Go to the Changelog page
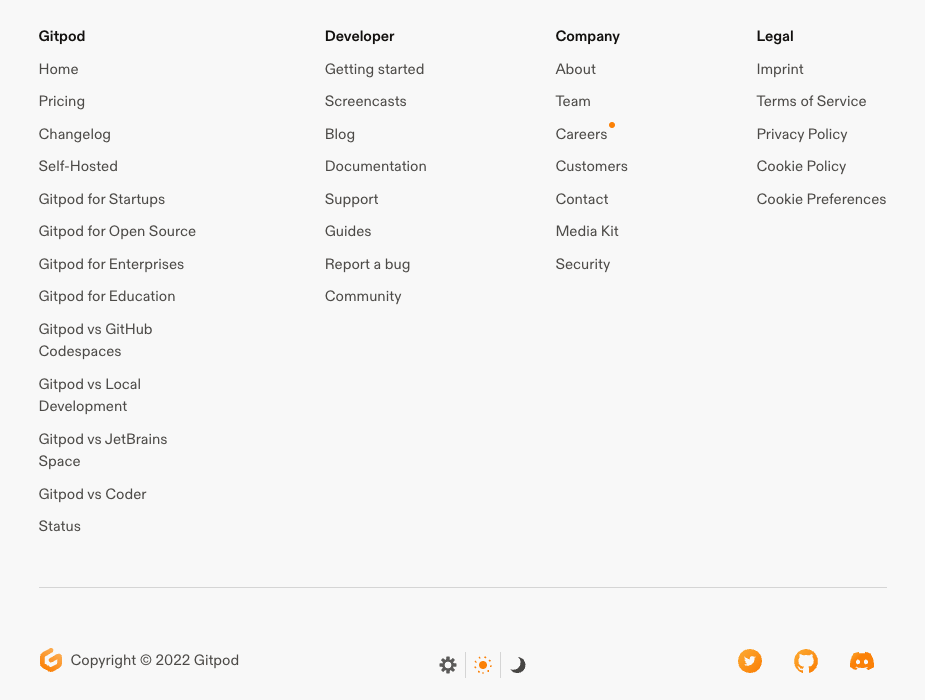This screenshot has width=925, height=700. [75, 134]
